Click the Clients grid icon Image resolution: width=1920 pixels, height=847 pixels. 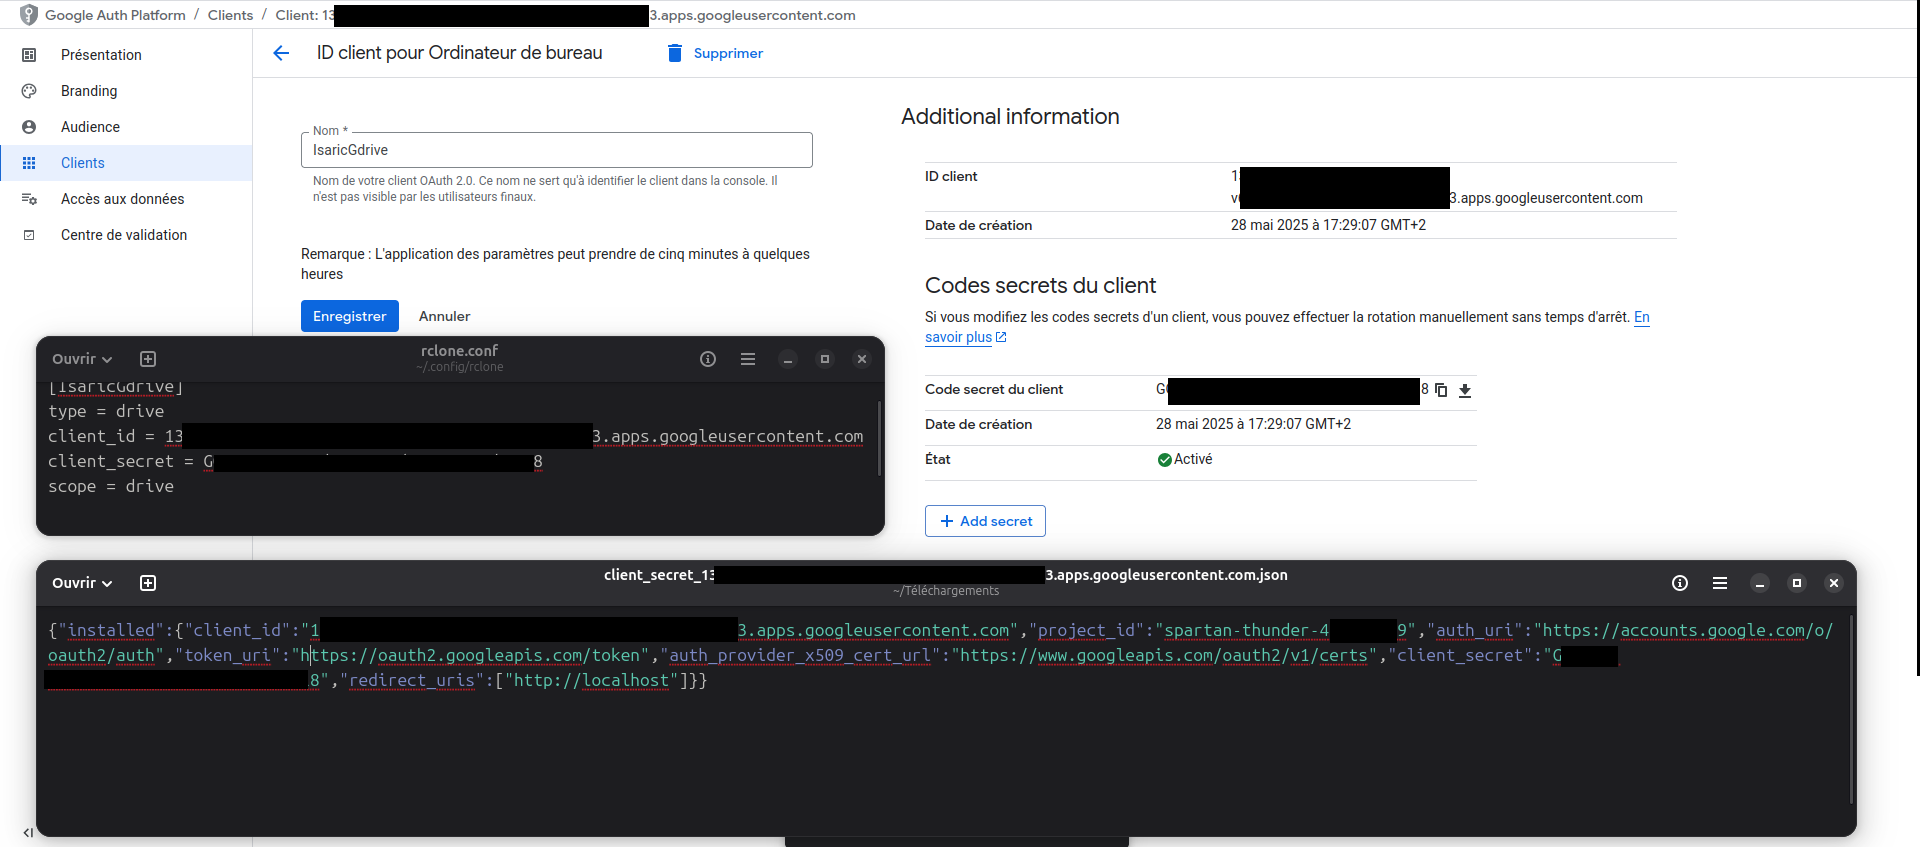[x=29, y=163]
